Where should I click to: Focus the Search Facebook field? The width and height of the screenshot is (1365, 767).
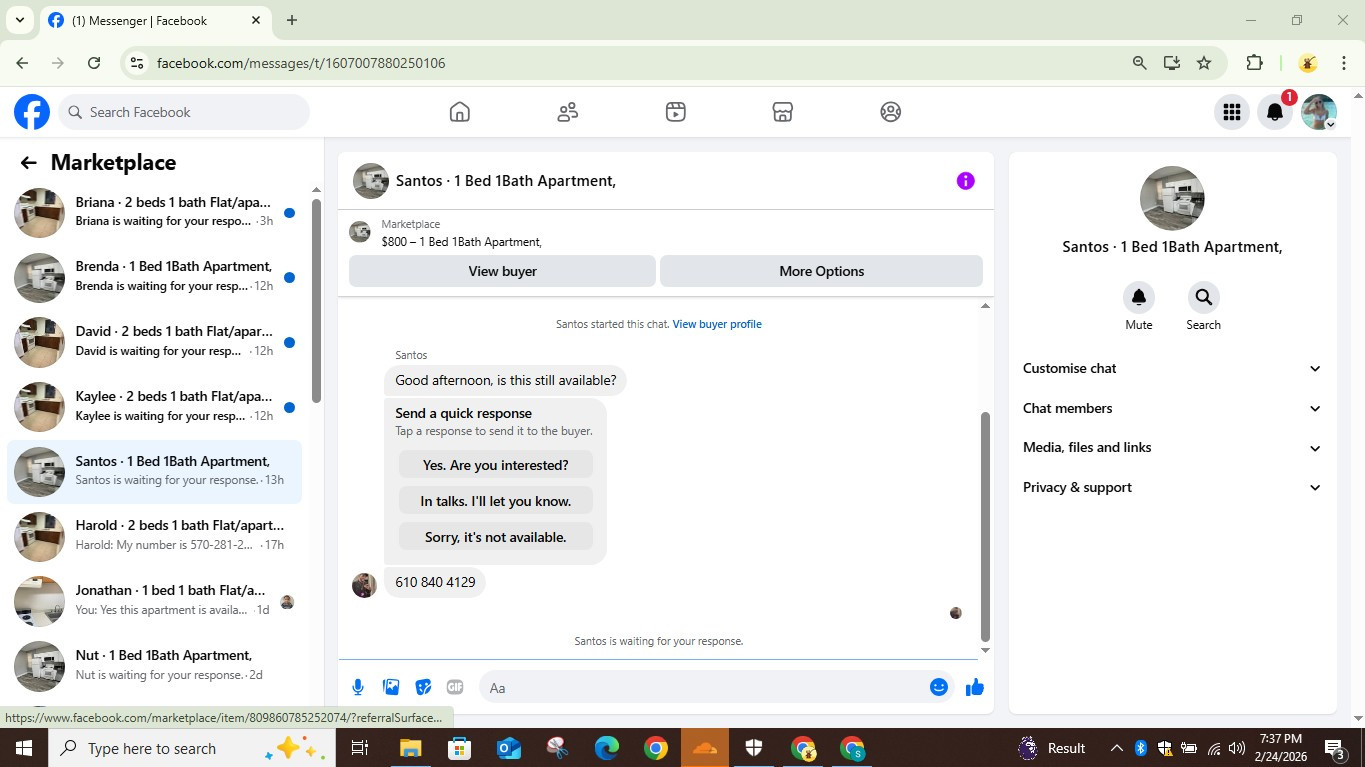184,112
